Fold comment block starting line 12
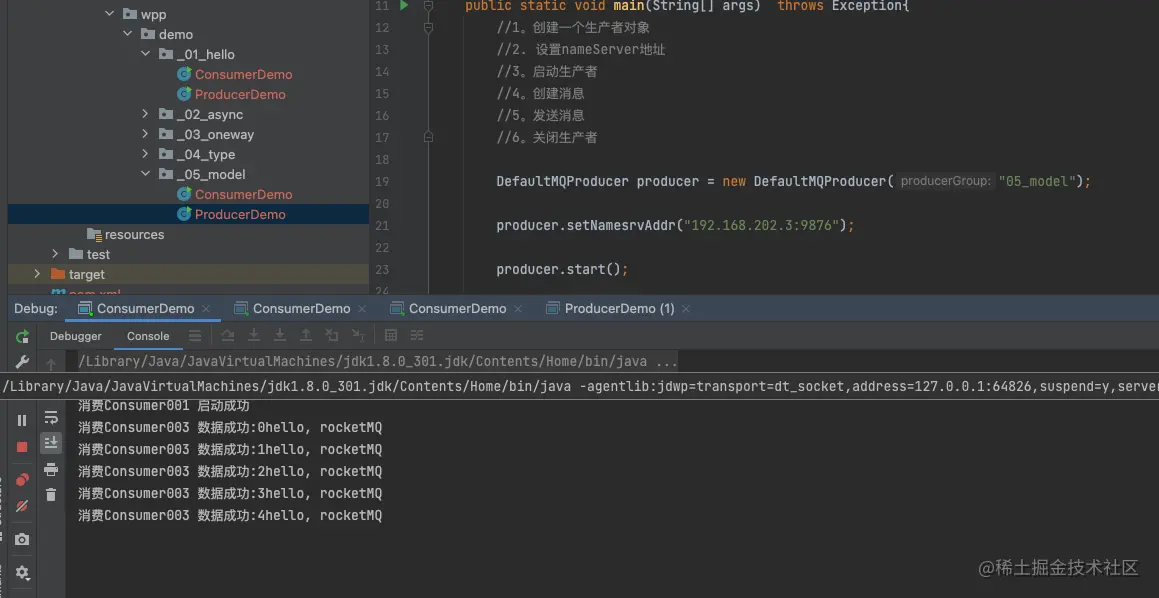 (428, 28)
